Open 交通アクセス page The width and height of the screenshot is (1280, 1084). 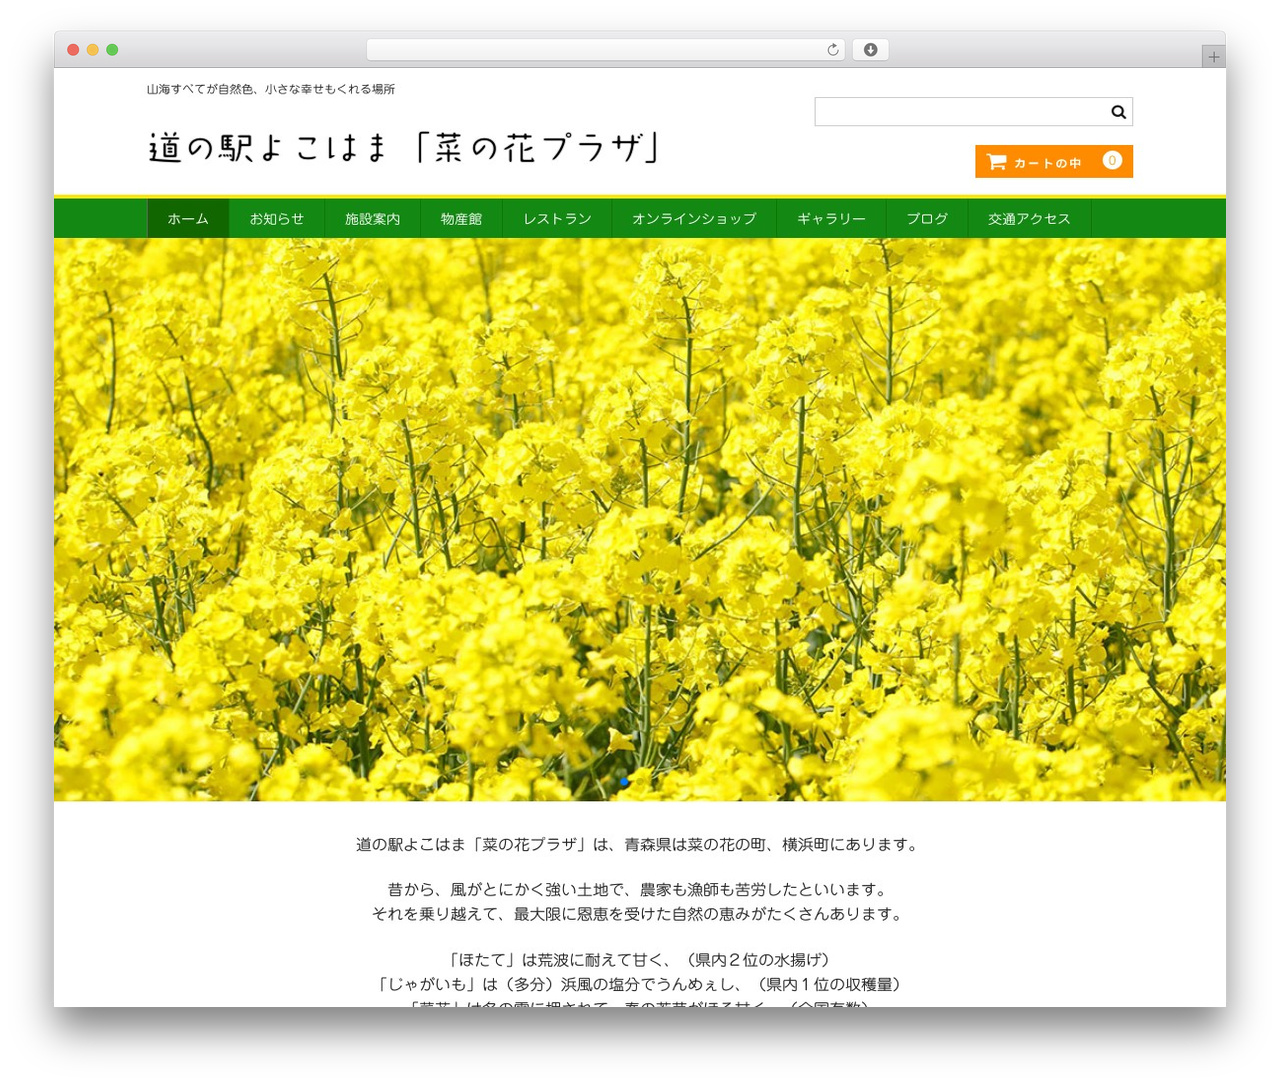pyautogui.click(x=1029, y=219)
